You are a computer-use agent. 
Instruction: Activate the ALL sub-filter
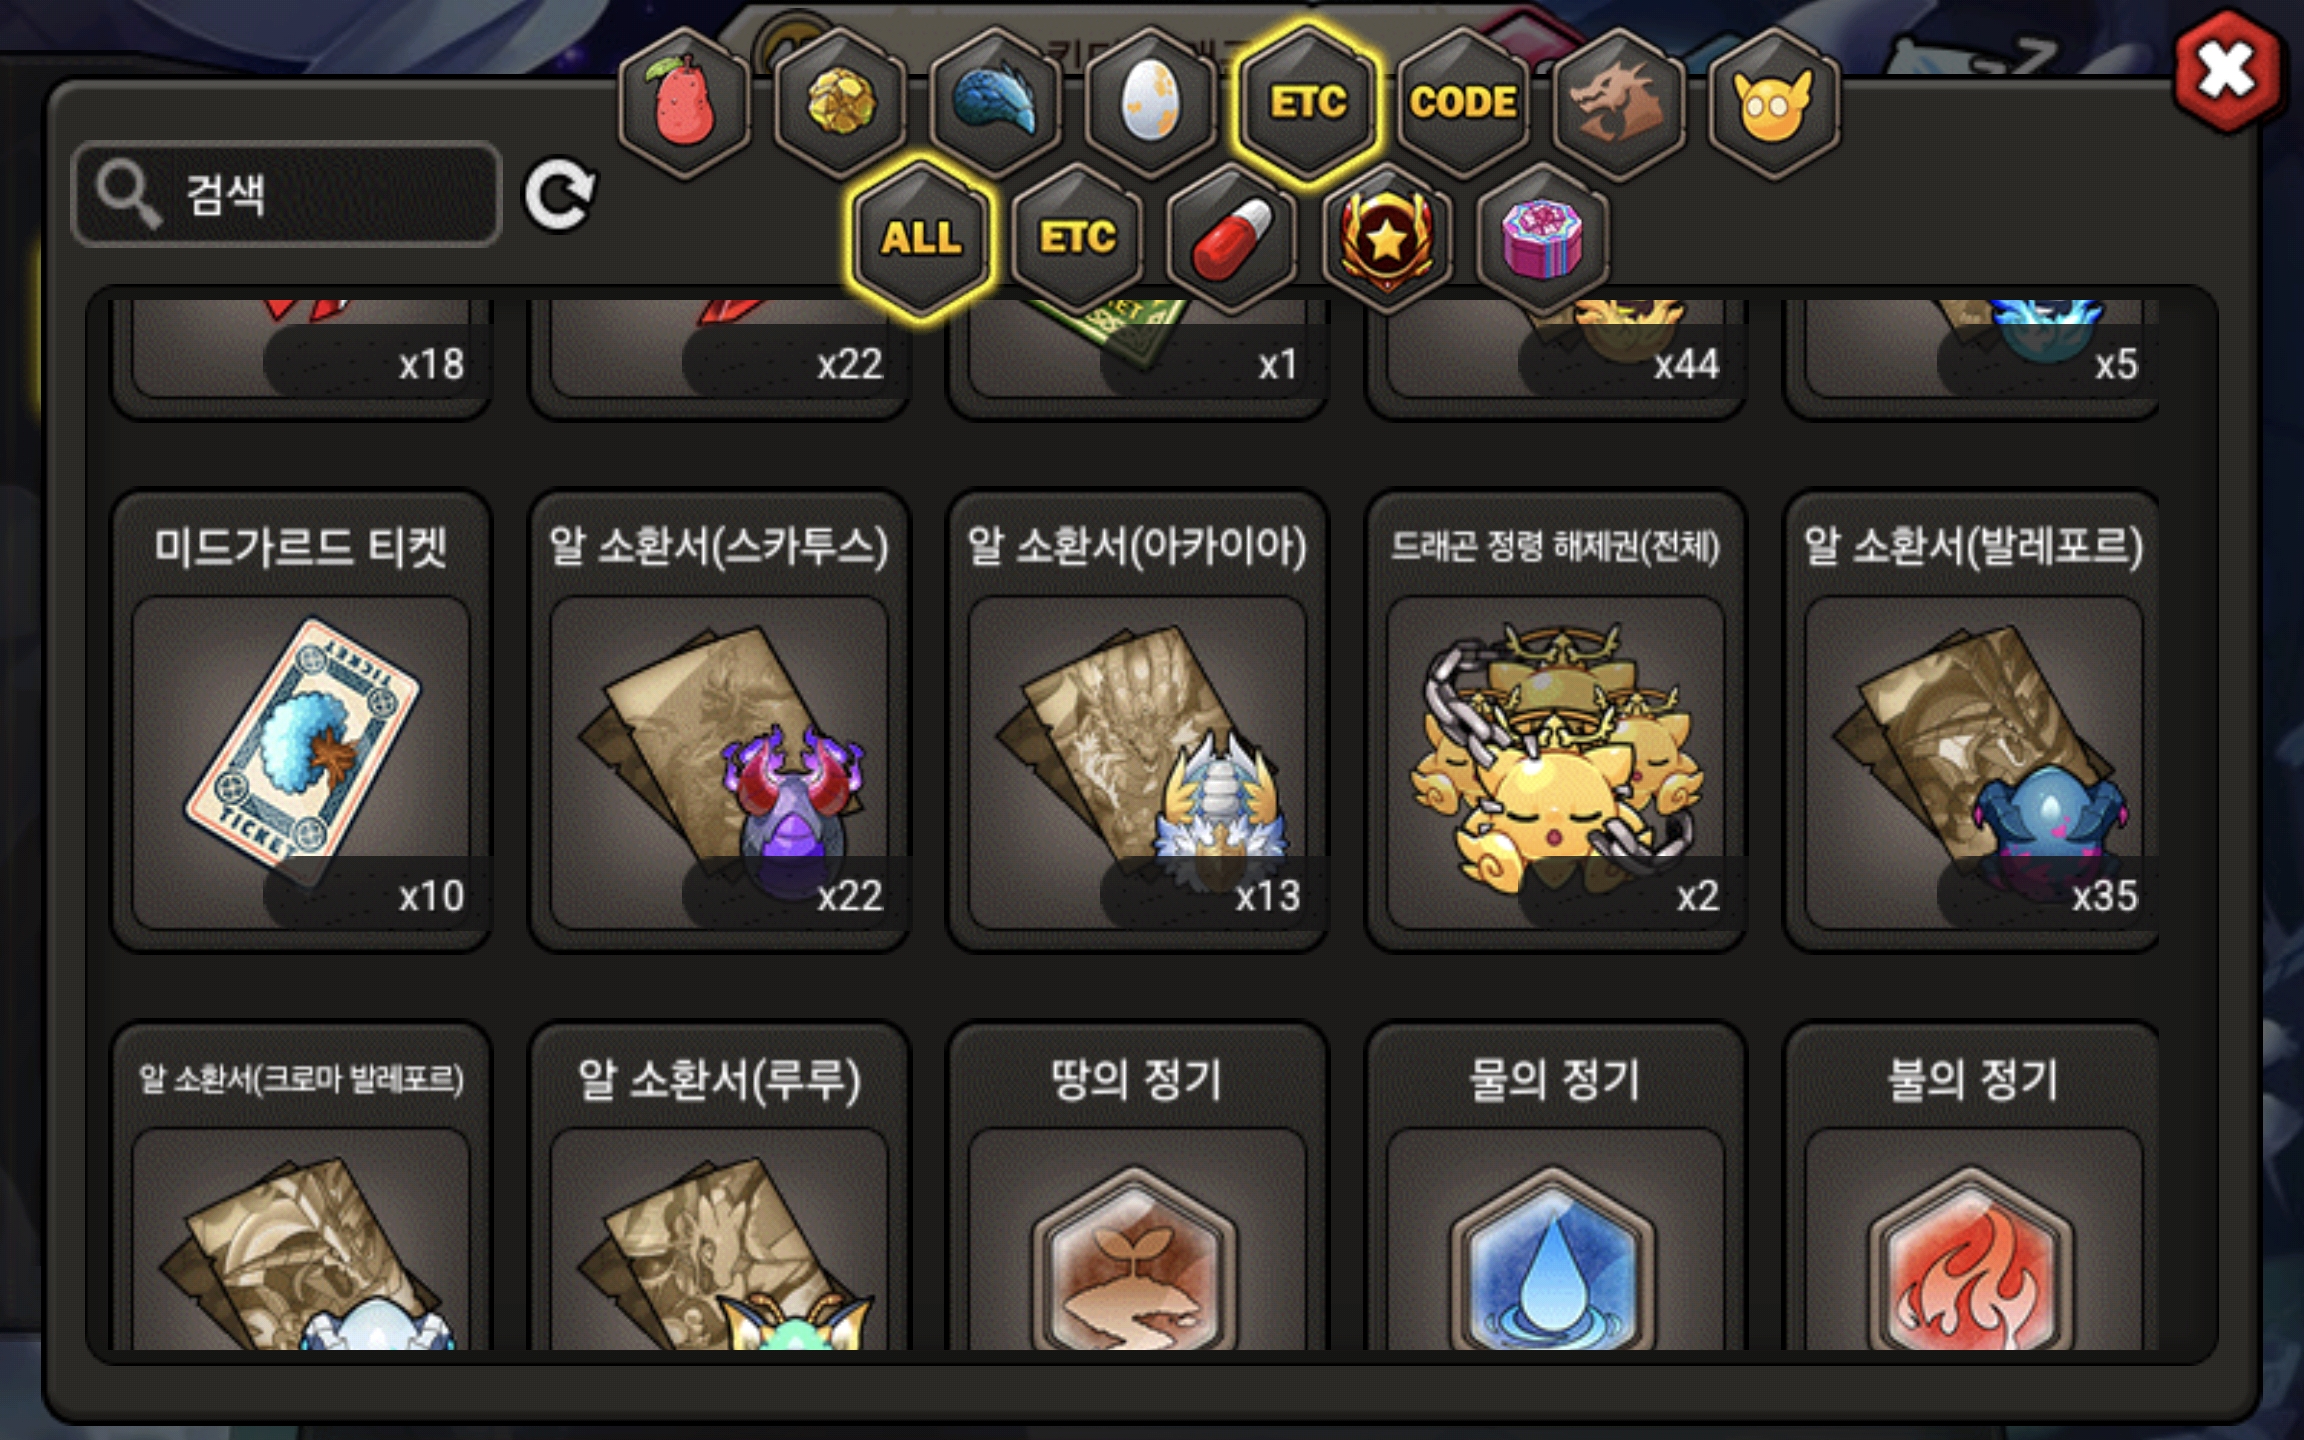[x=921, y=239]
